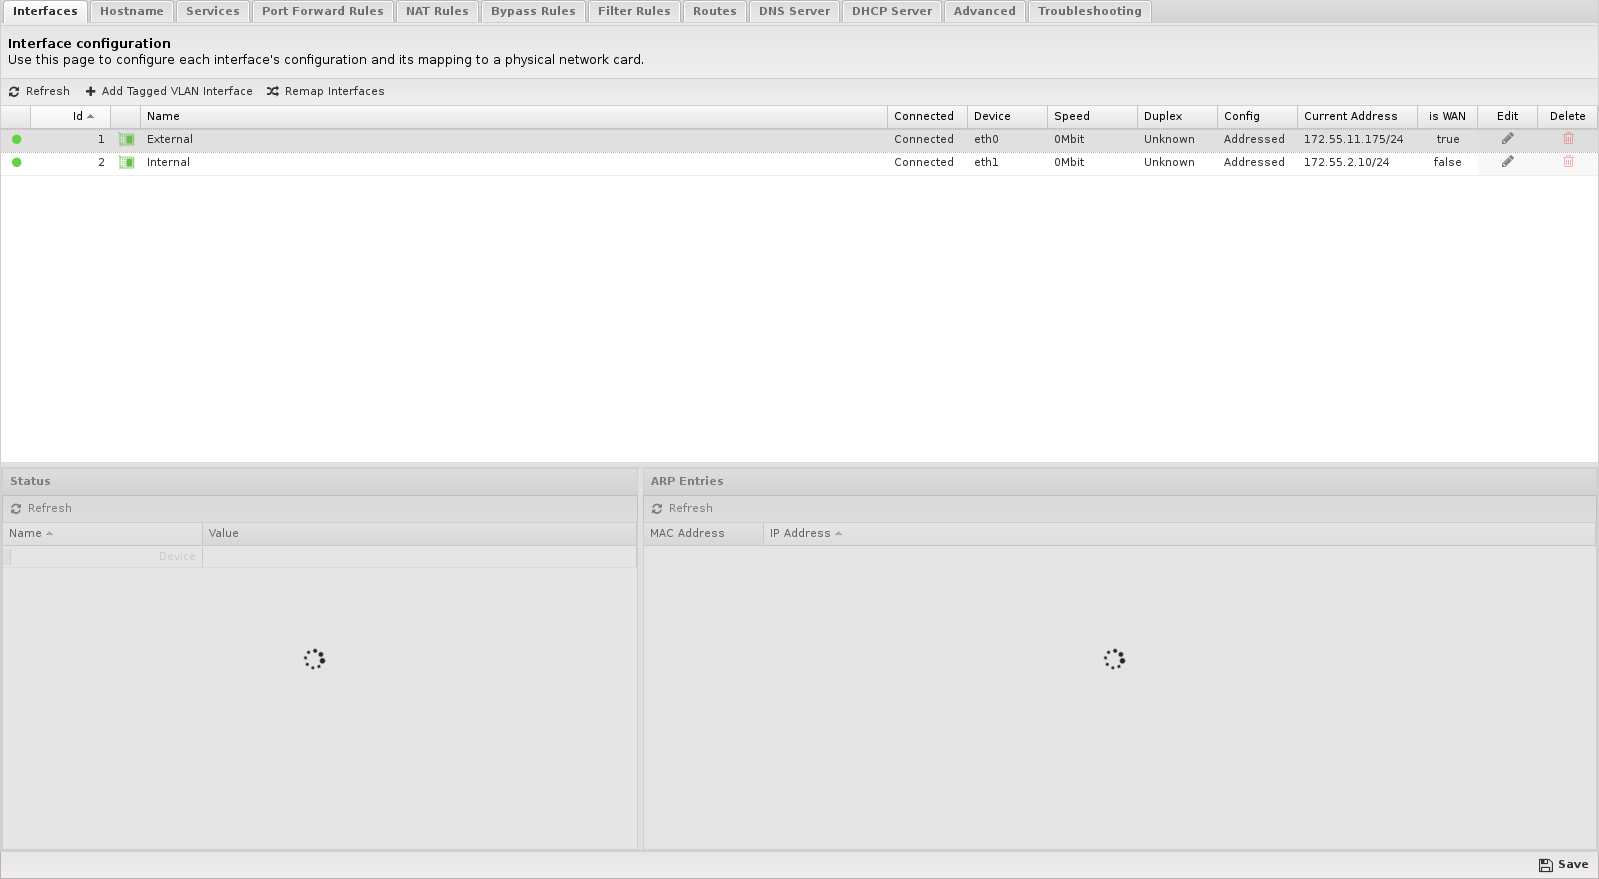Click is WAN value false
The width and height of the screenshot is (1599, 879).
(x=1447, y=162)
